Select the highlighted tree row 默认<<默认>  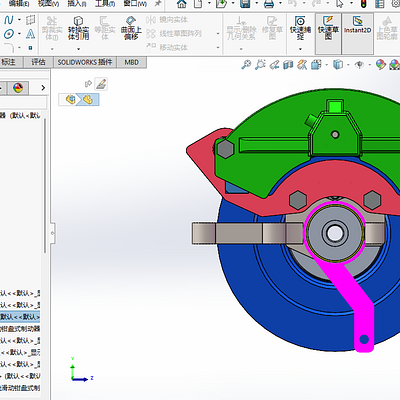(20, 317)
